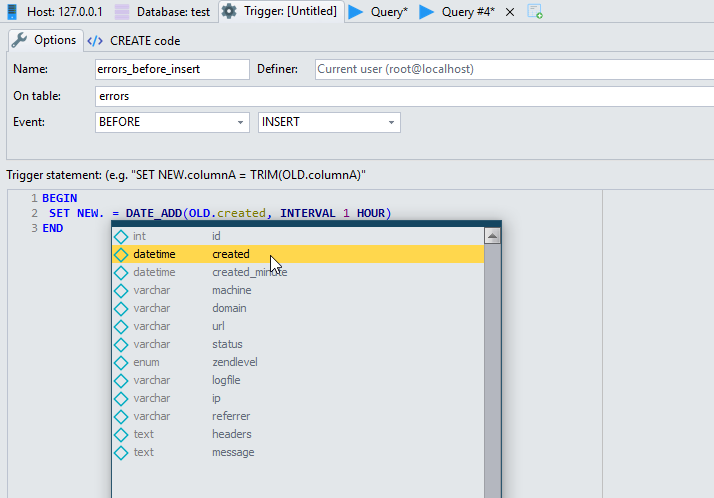Click the diamond icon beside machine
This screenshot has height=498, width=714.
[x=121, y=290]
